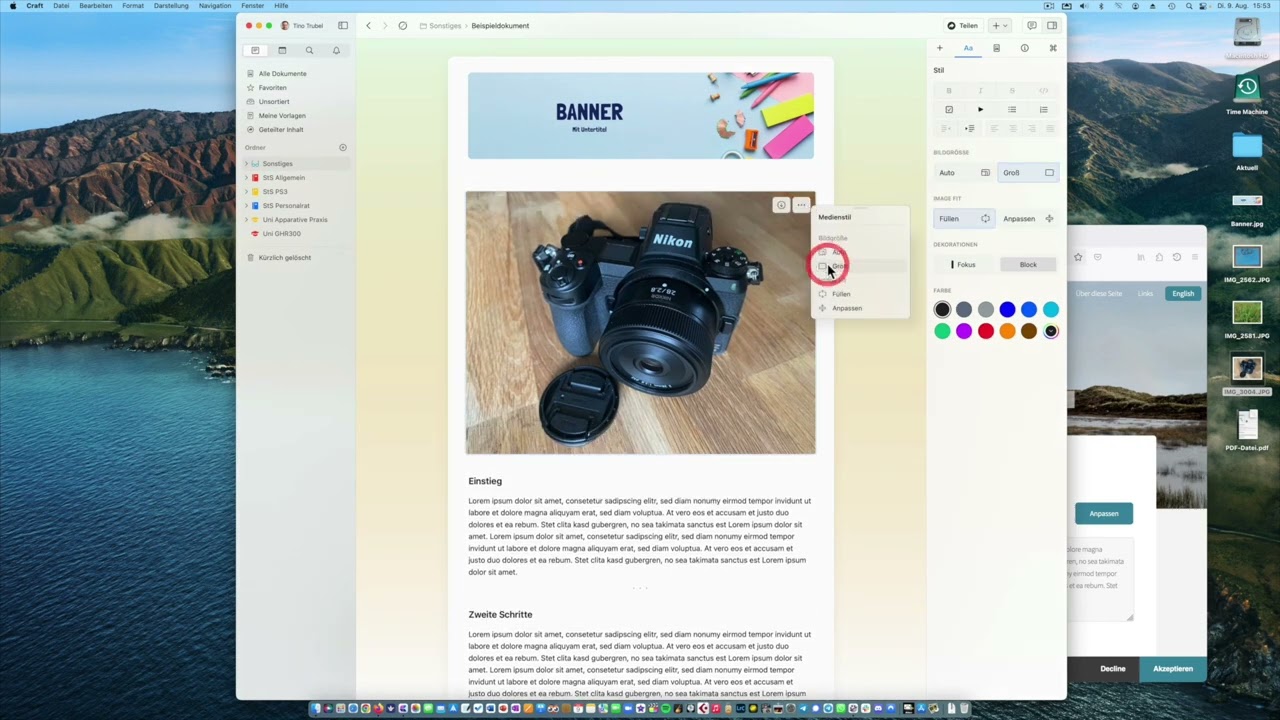Set image size to Groß
This screenshot has width=1280, height=720.
[1028, 172]
